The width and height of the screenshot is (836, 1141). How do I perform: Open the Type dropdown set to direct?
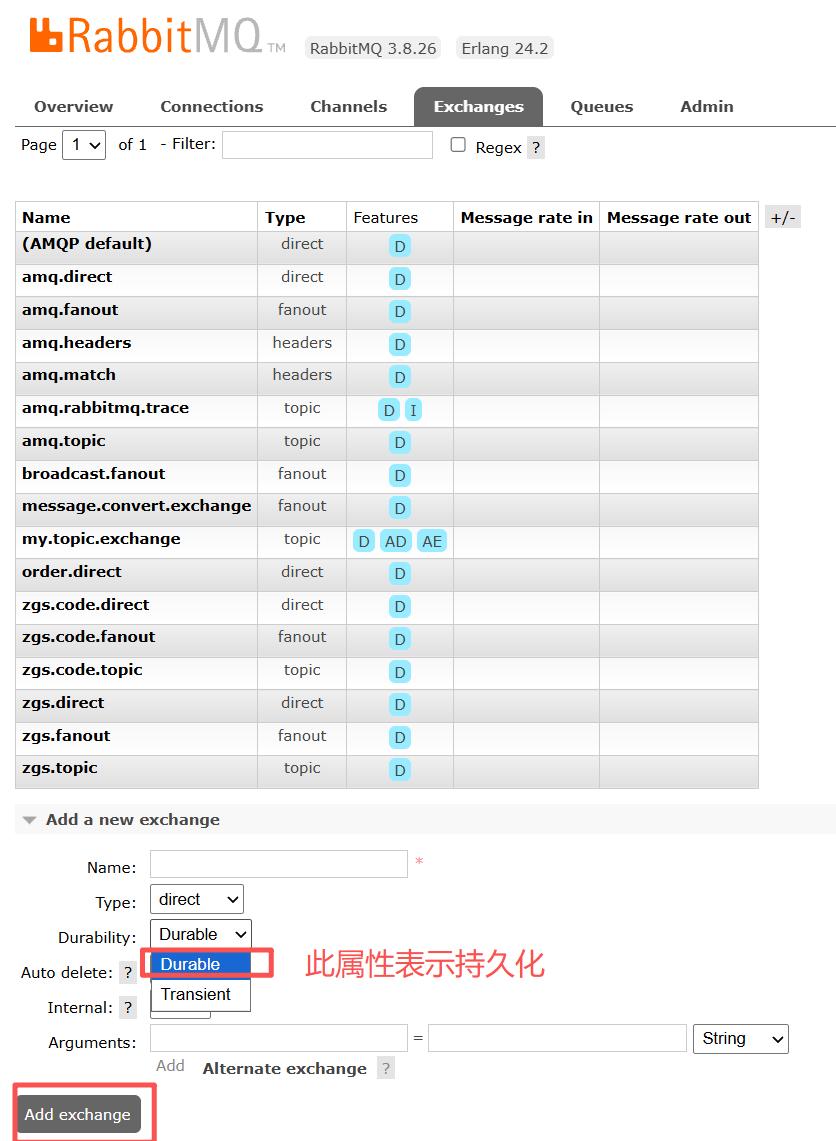[196, 899]
